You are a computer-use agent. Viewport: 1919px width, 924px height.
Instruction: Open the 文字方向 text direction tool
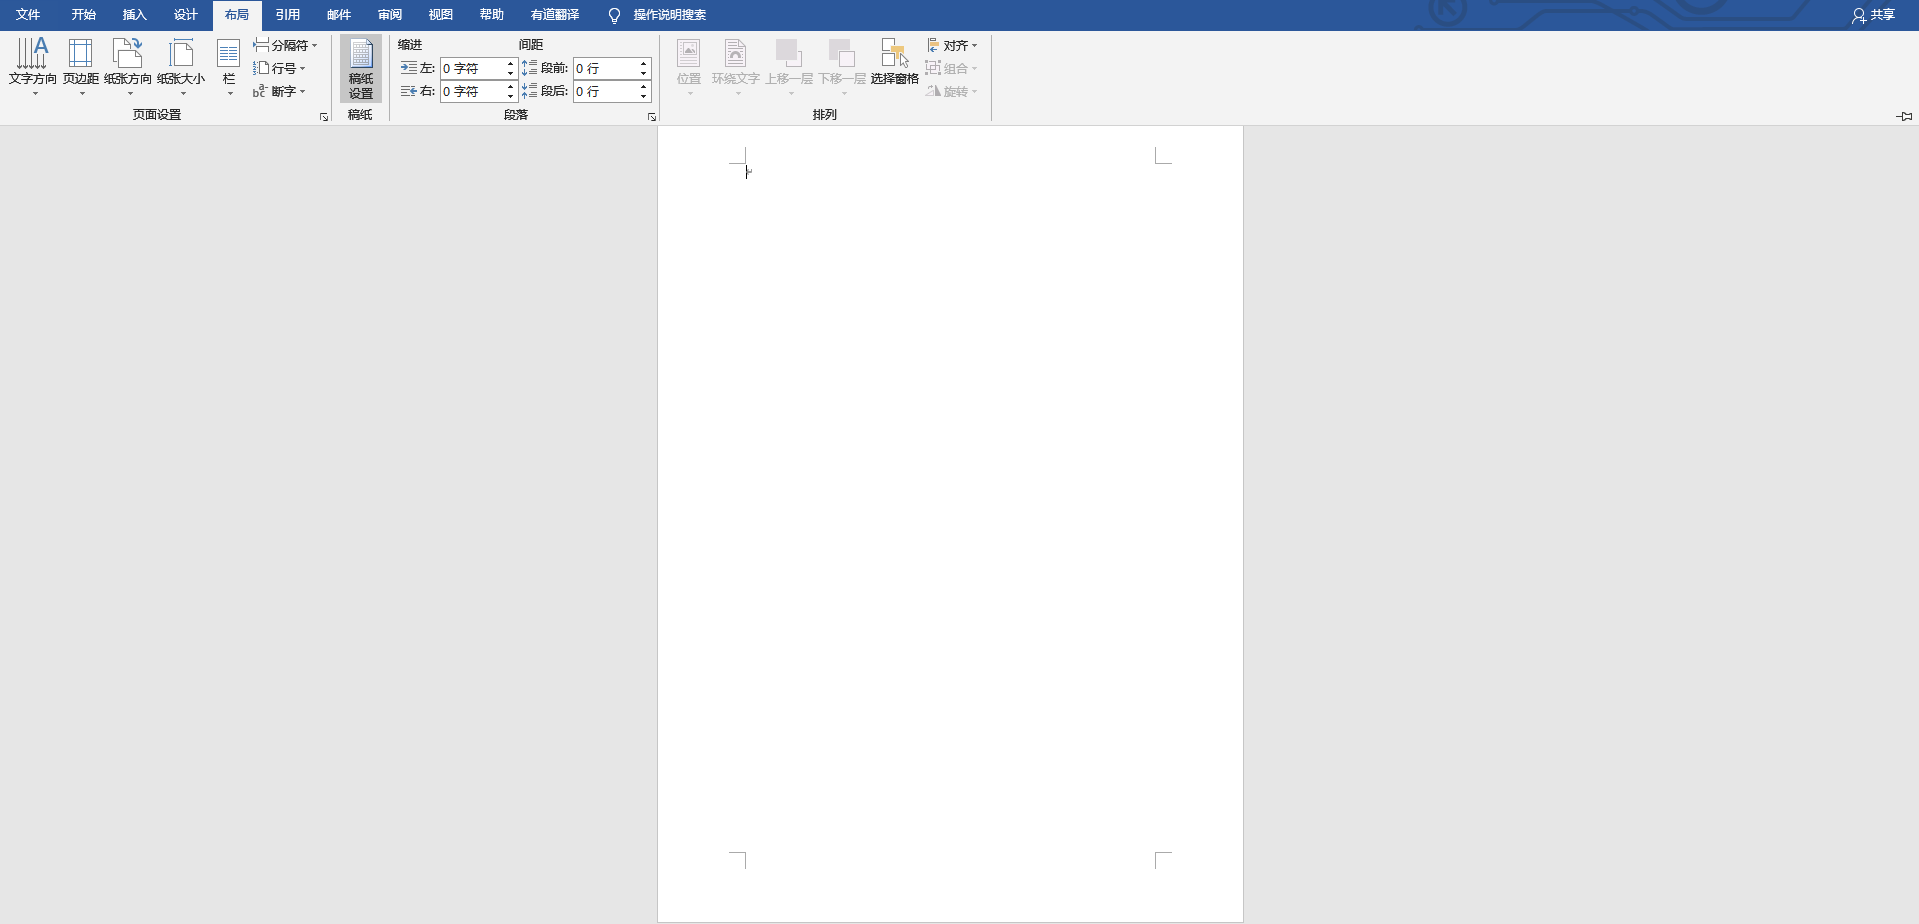[x=32, y=67]
